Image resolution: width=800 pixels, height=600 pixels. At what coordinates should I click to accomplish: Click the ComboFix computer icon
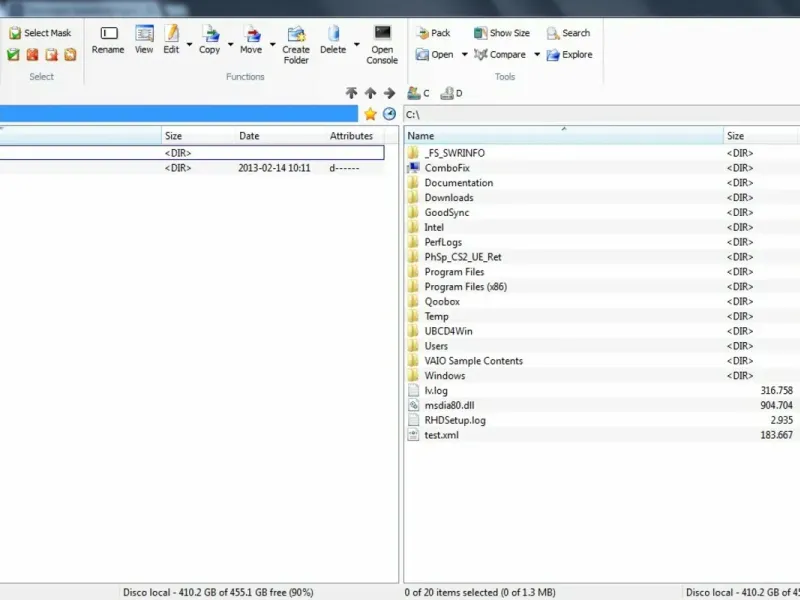414,168
